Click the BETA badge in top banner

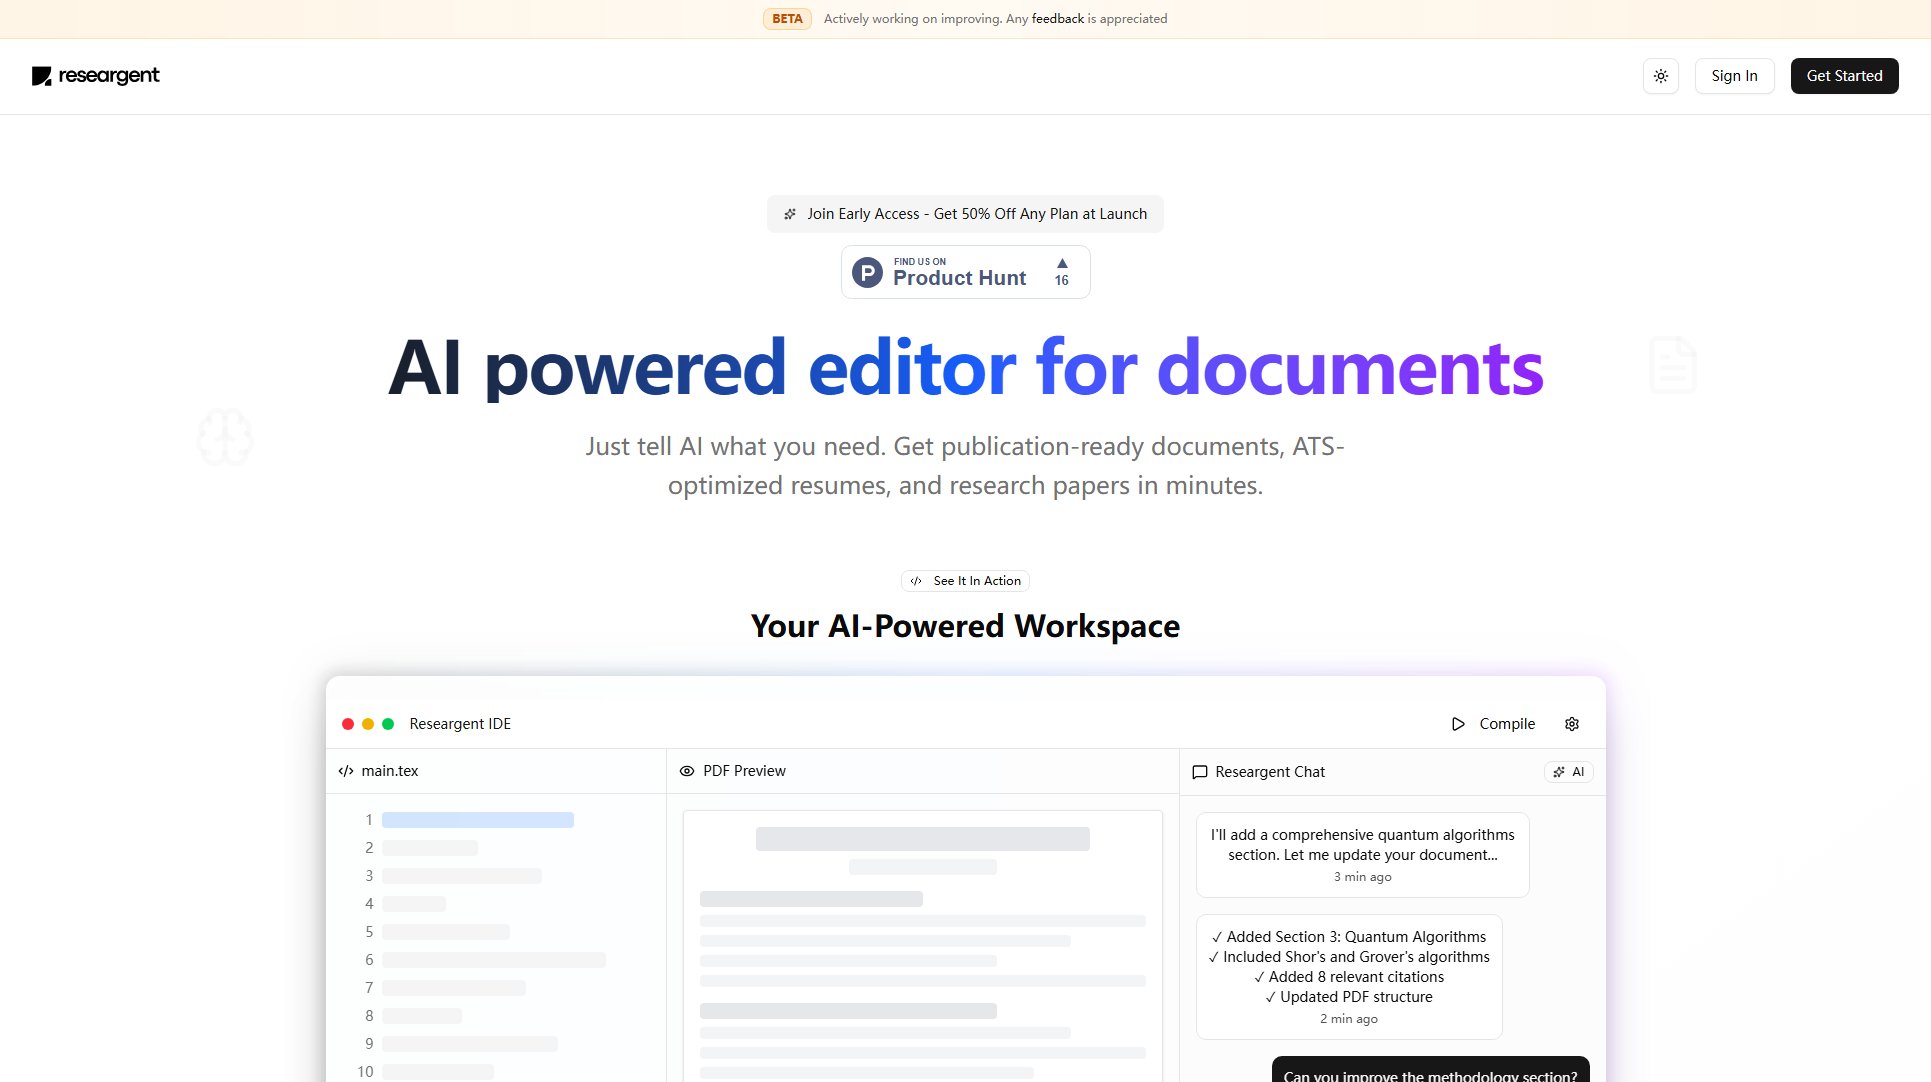tap(787, 19)
